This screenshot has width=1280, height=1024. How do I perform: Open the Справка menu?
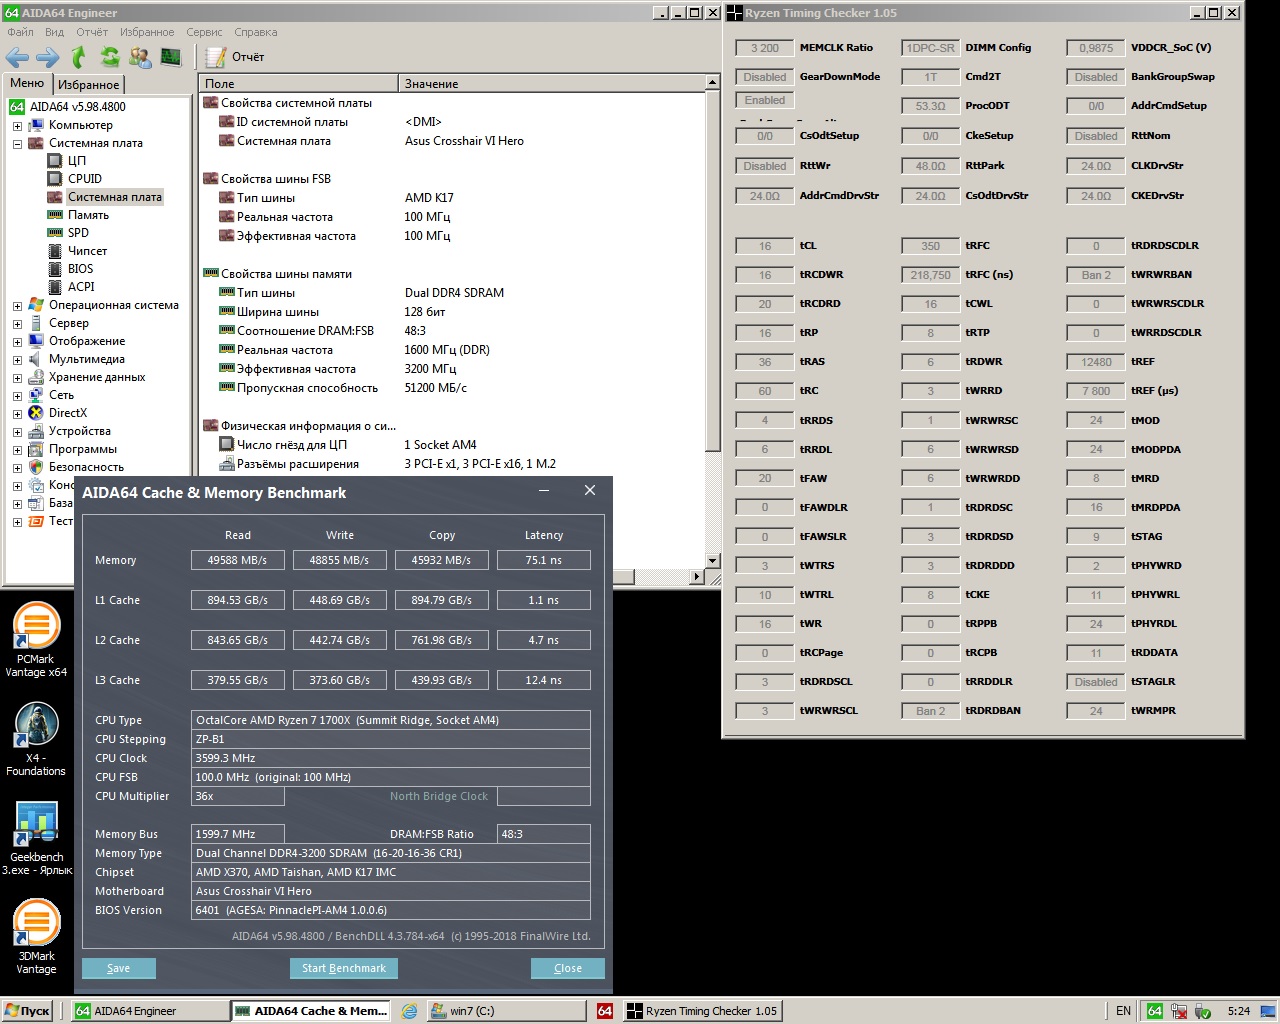point(256,32)
